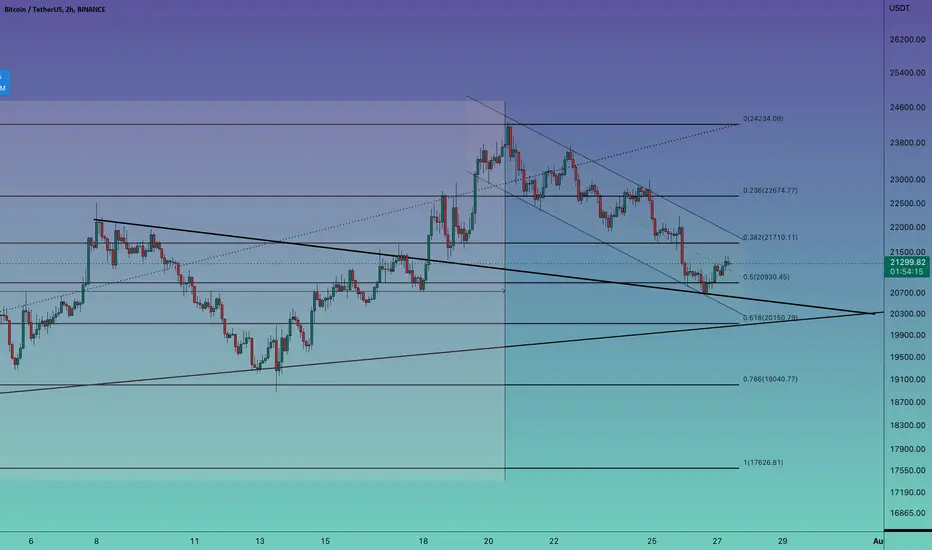The height and width of the screenshot is (550, 932).
Task: Click date 13 on the time axis
Action: (260, 541)
